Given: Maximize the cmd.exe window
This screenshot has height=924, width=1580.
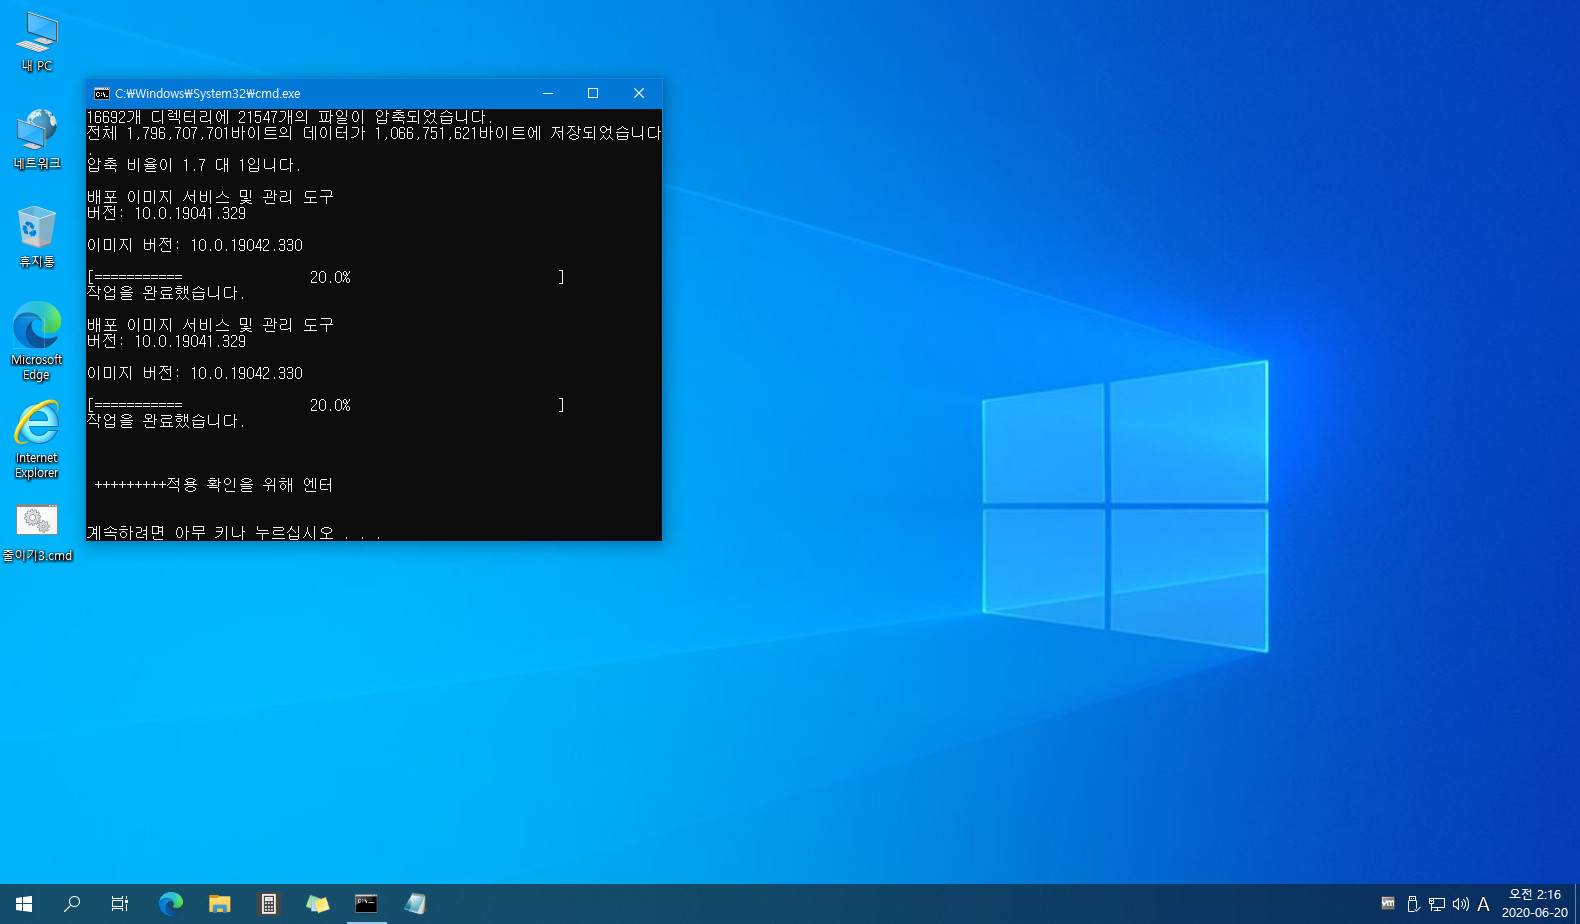Looking at the screenshot, I should coord(593,93).
